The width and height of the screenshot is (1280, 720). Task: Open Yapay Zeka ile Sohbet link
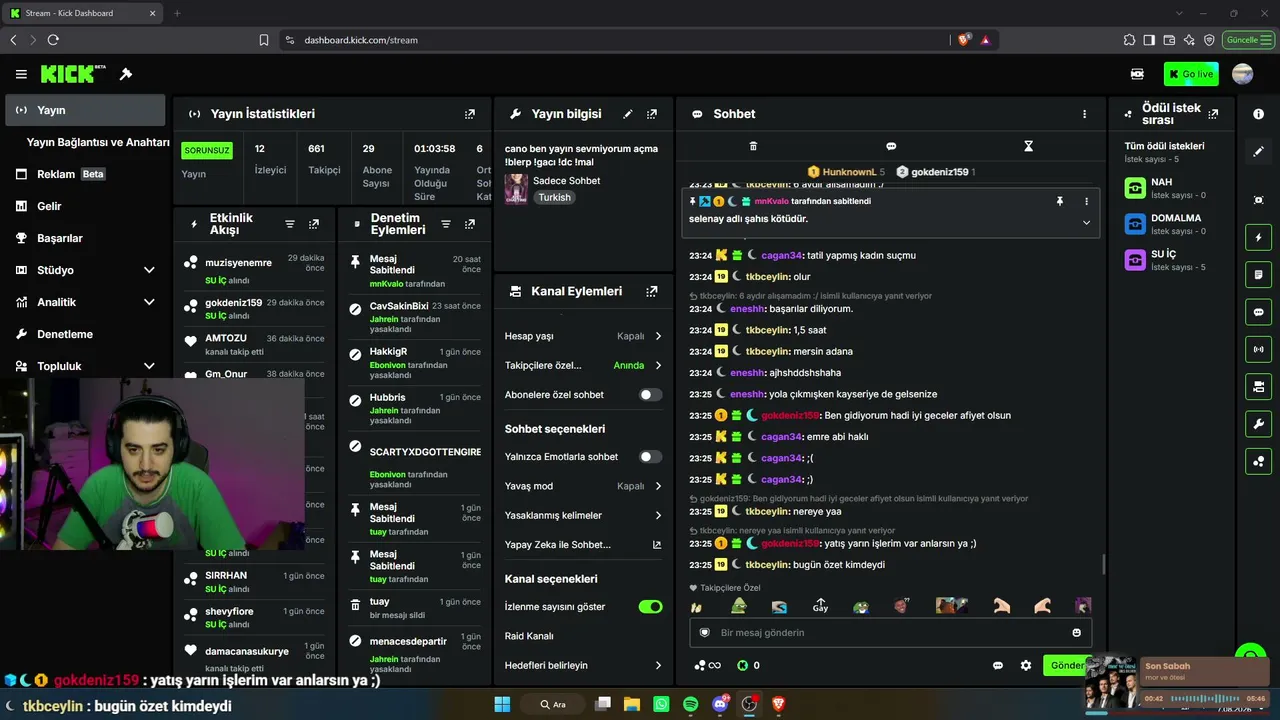[x=584, y=545]
